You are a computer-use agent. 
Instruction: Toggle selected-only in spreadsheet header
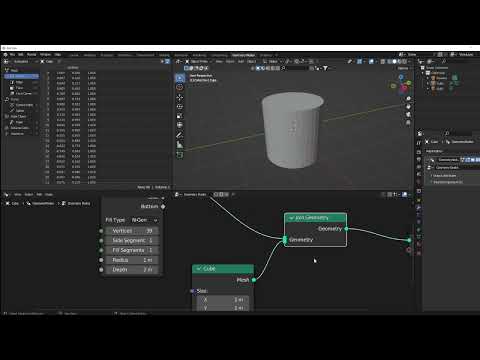(x=162, y=61)
